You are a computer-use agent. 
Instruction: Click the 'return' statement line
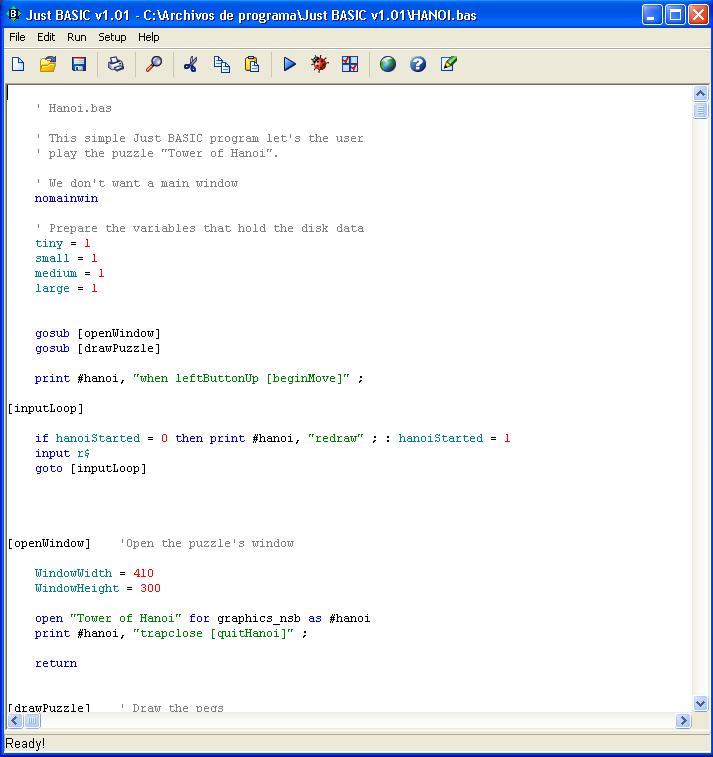pyautogui.click(x=56, y=663)
